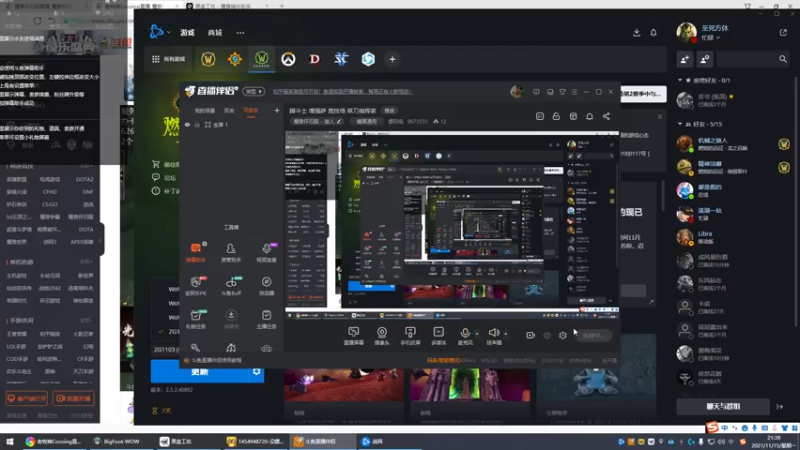Open 主播任务 tool
The width and height of the screenshot is (800, 450).
pyautogui.click(x=266, y=319)
